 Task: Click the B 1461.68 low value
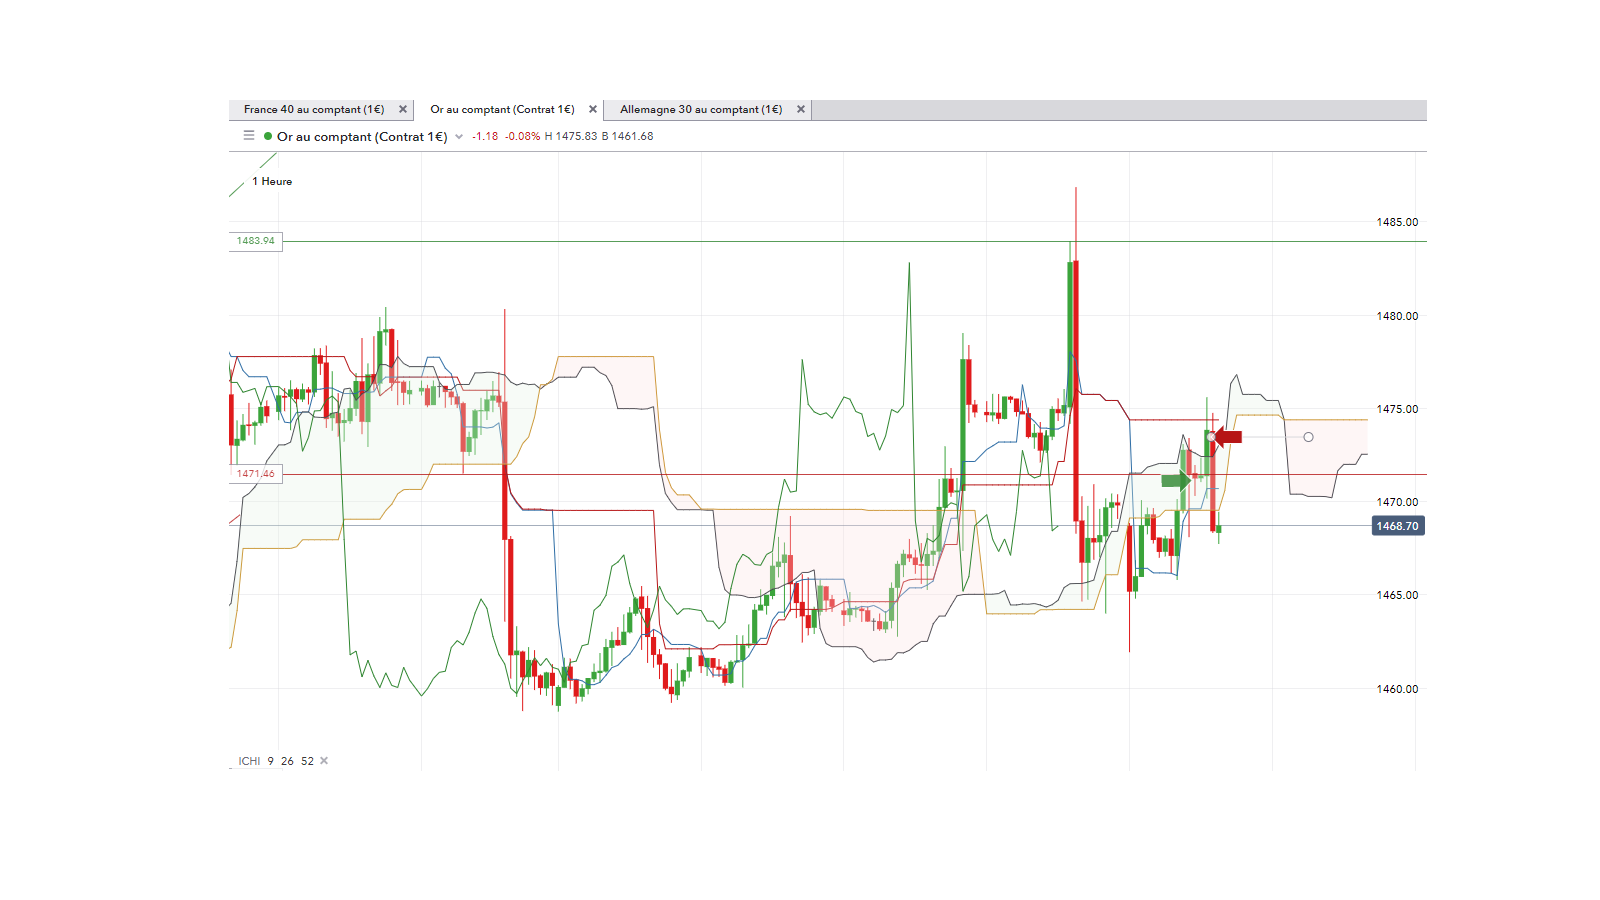(x=628, y=137)
